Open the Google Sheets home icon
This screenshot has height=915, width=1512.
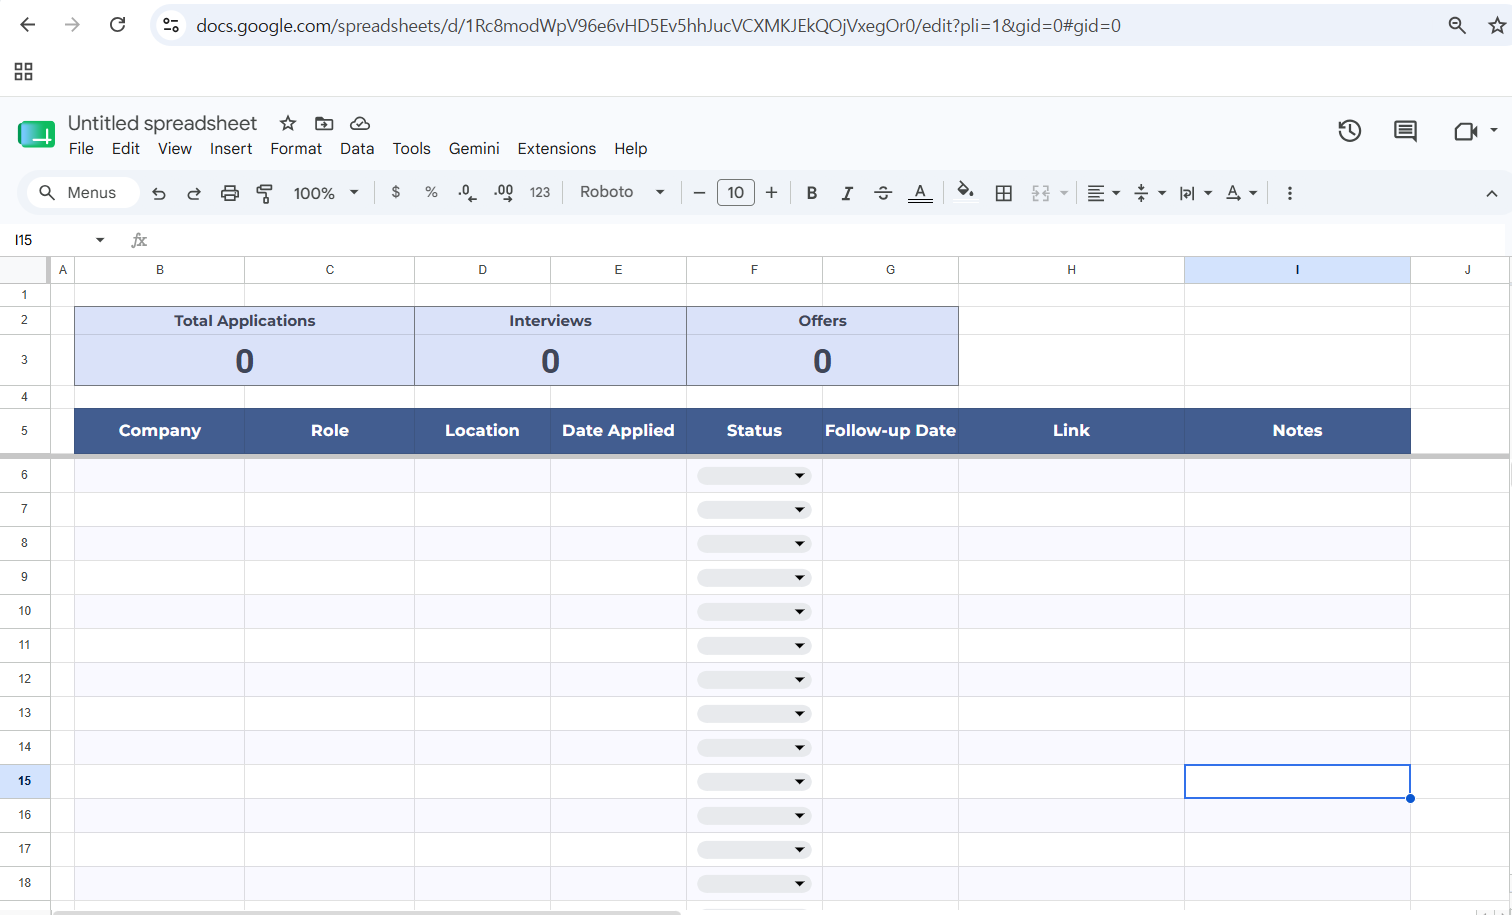[x=37, y=134]
